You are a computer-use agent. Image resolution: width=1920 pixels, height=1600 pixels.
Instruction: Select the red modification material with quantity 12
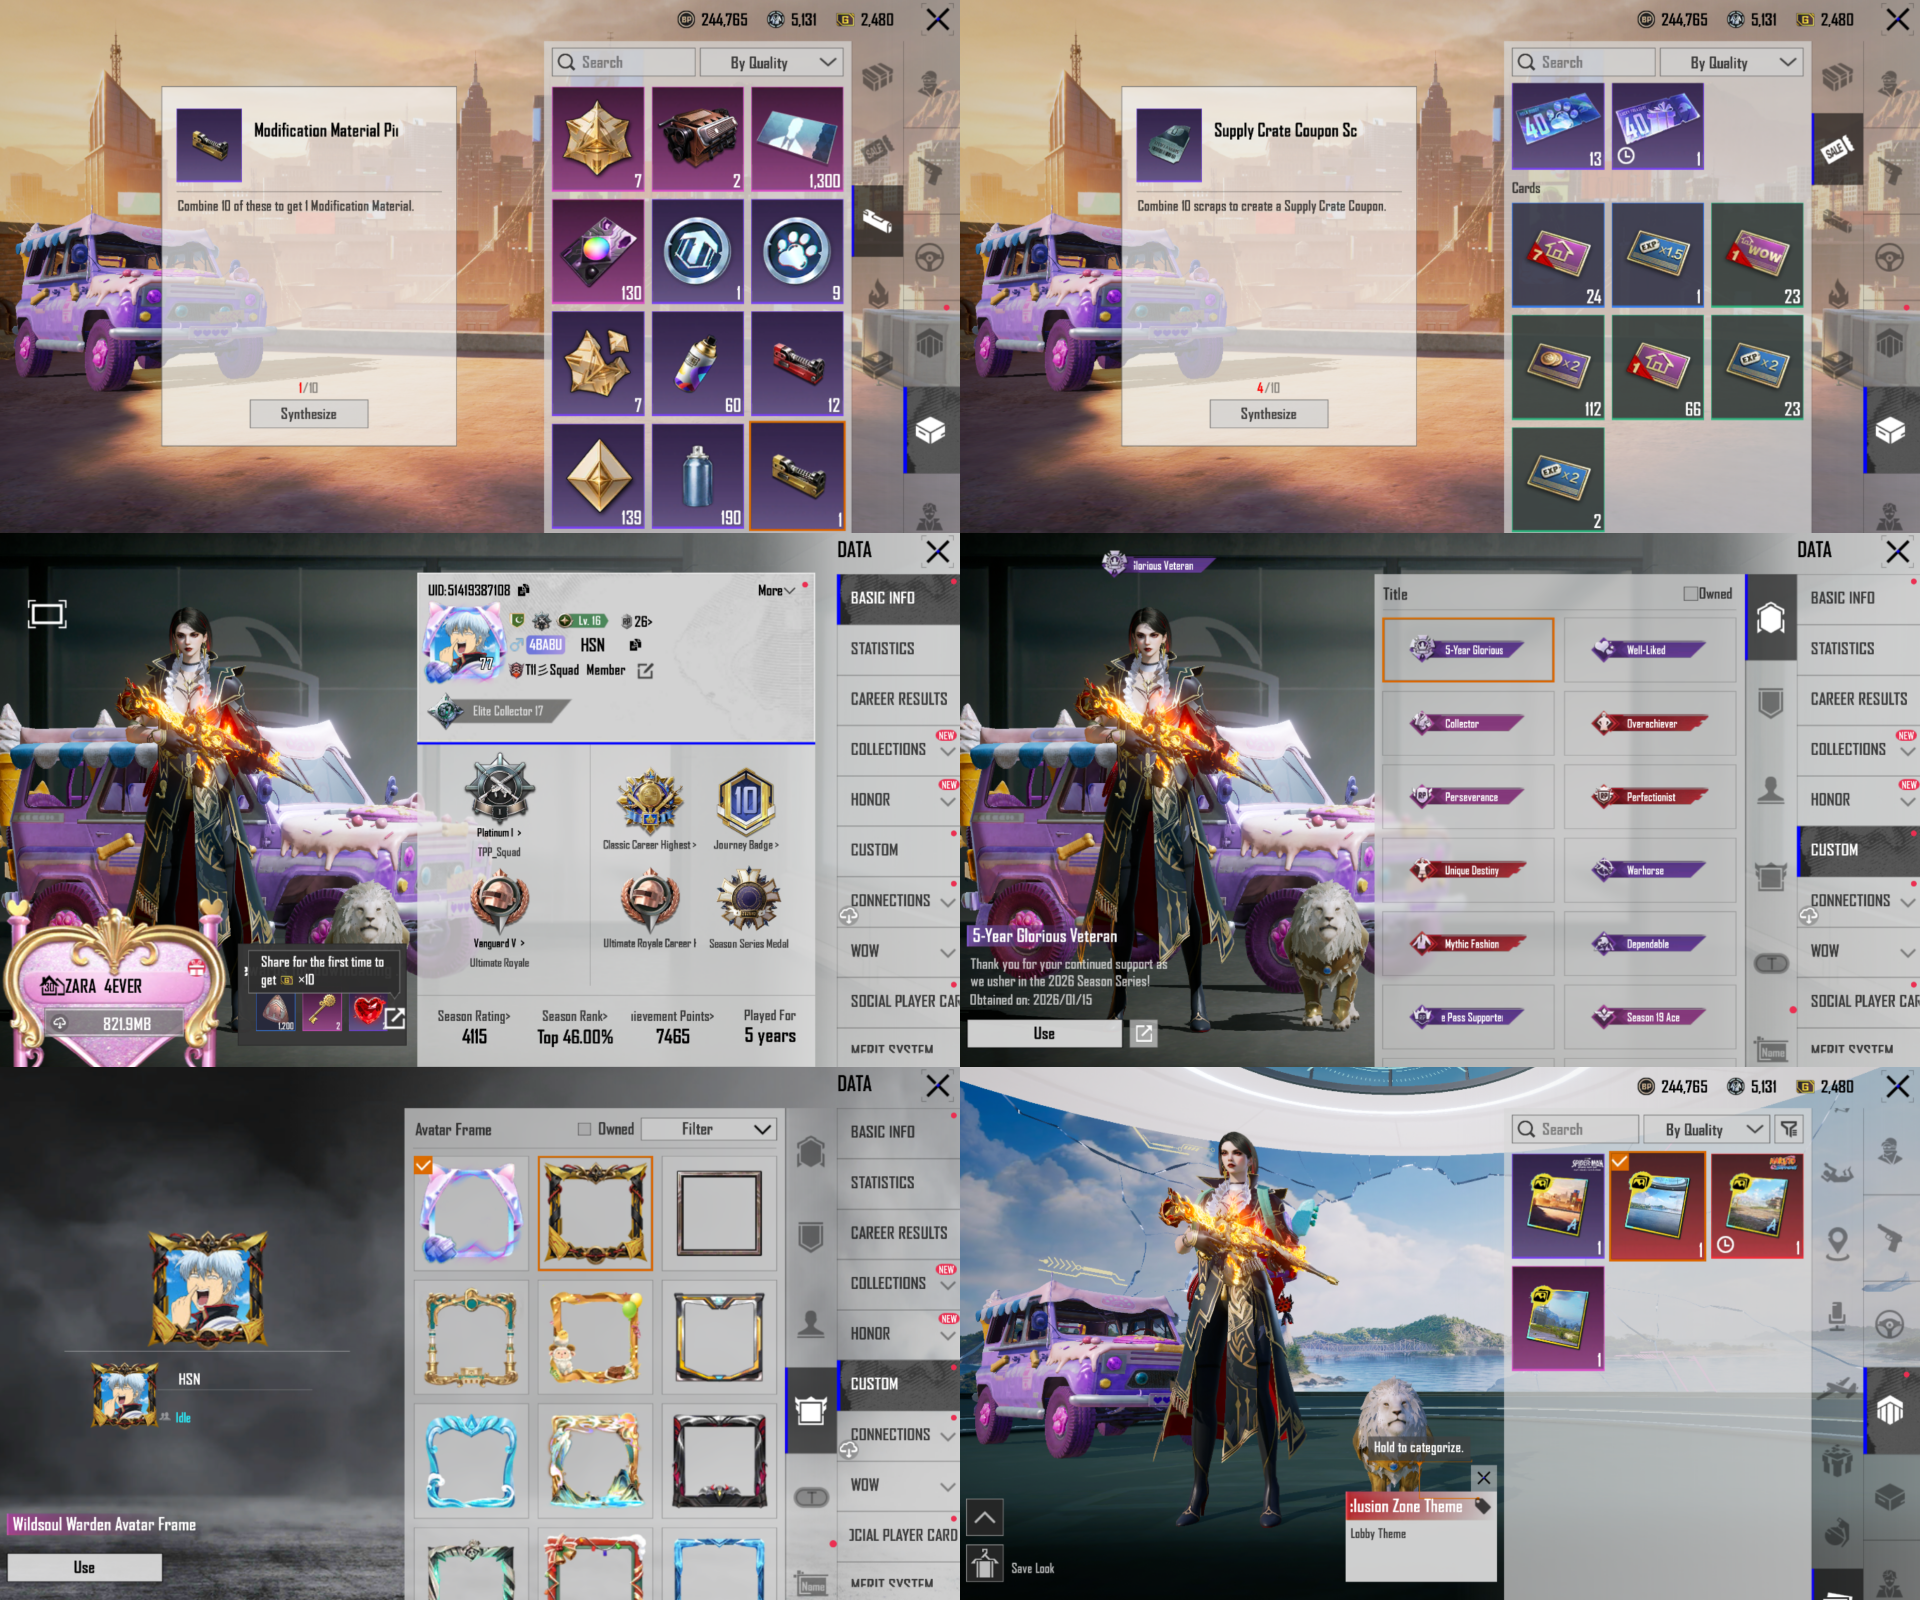click(797, 363)
